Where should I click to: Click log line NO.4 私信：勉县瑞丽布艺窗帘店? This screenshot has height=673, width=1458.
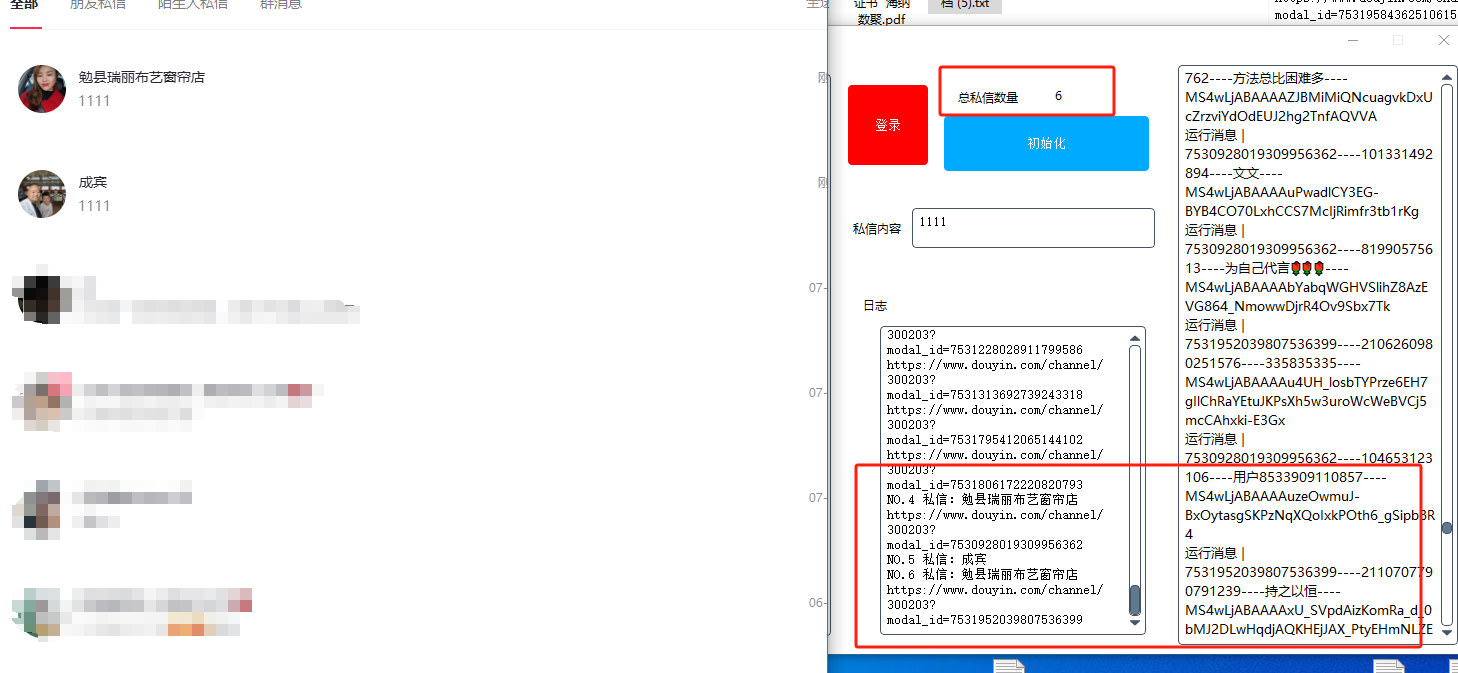pos(982,500)
